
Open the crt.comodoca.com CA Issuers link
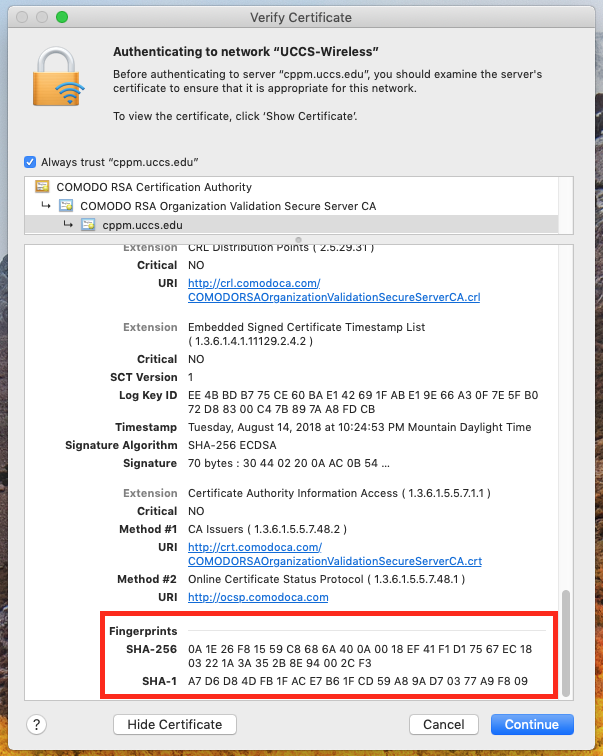[x=335, y=554]
